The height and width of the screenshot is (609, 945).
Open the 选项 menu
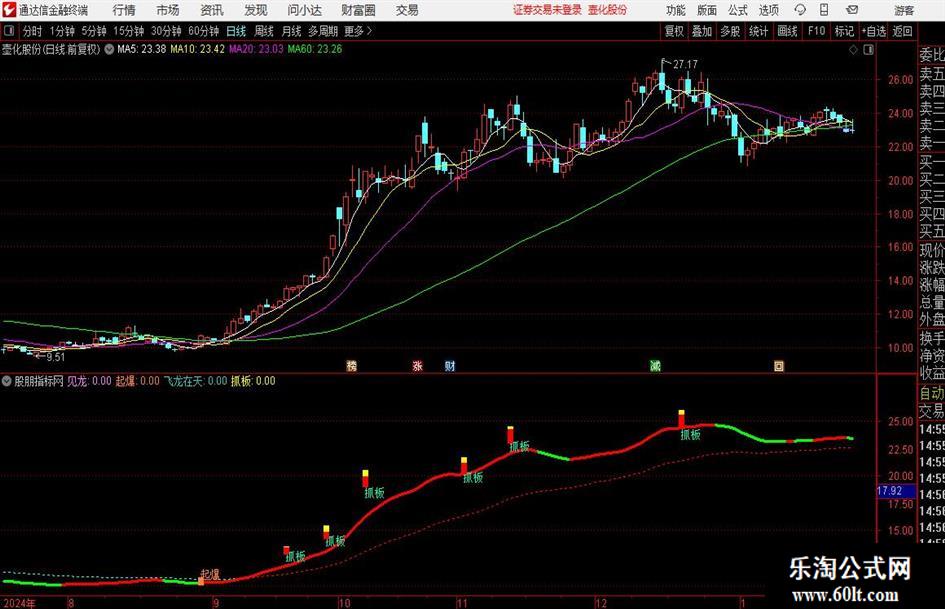[x=768, y=10]
